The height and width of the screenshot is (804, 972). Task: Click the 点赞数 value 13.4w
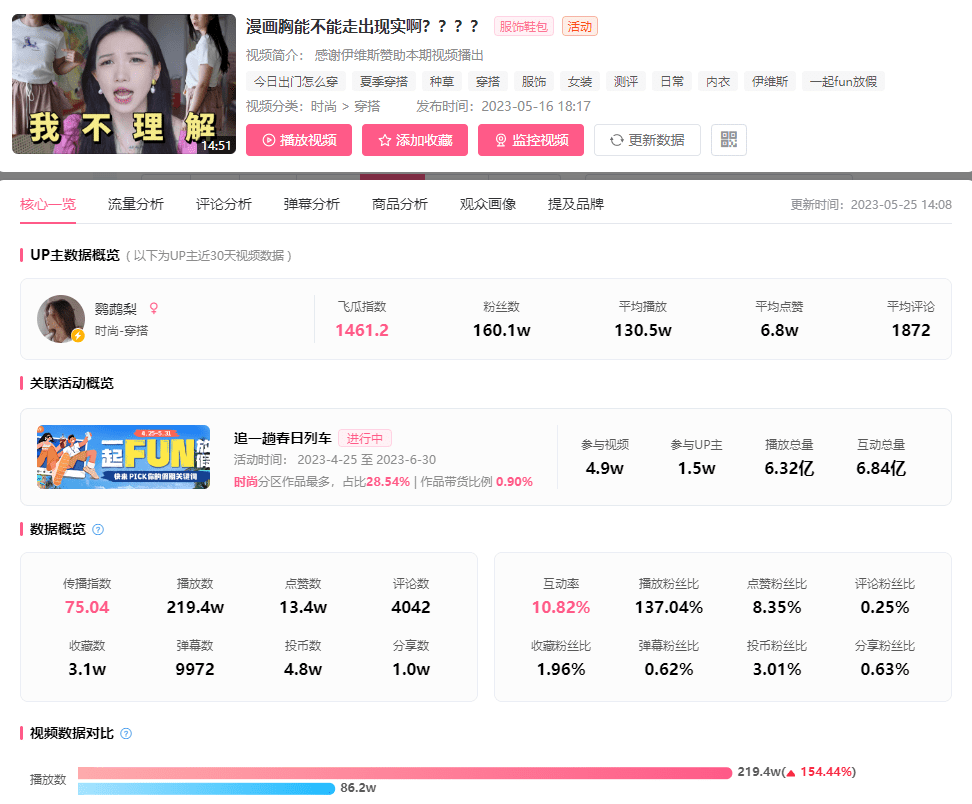coord(303,607)
